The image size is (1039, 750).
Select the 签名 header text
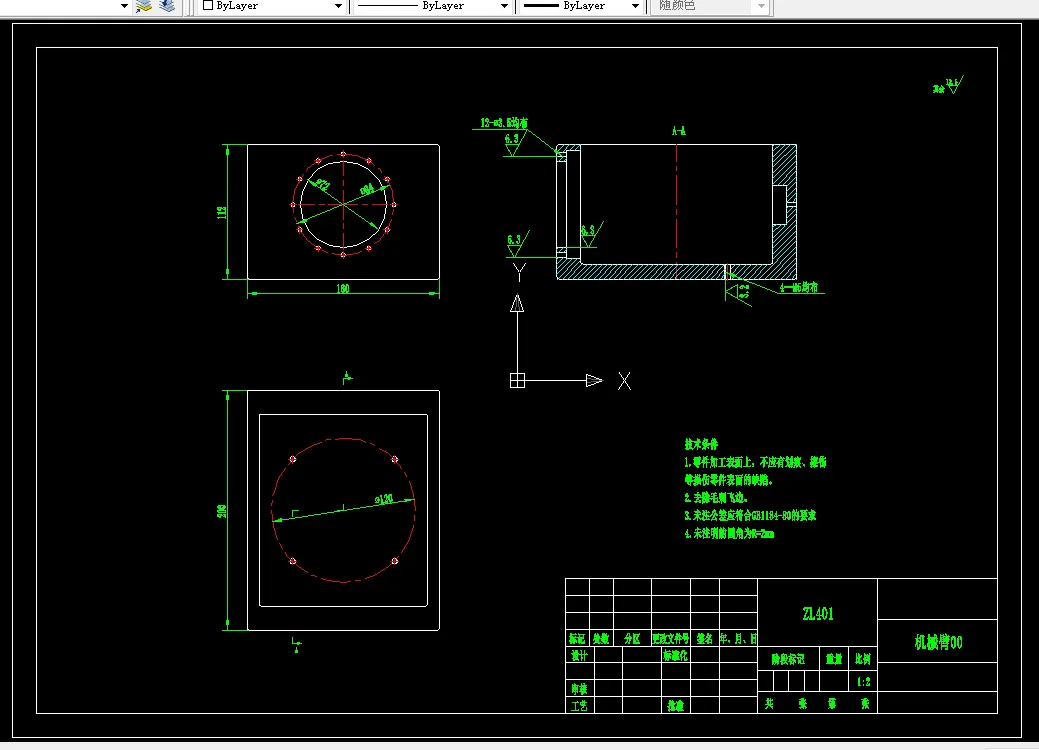pos(704,639)
